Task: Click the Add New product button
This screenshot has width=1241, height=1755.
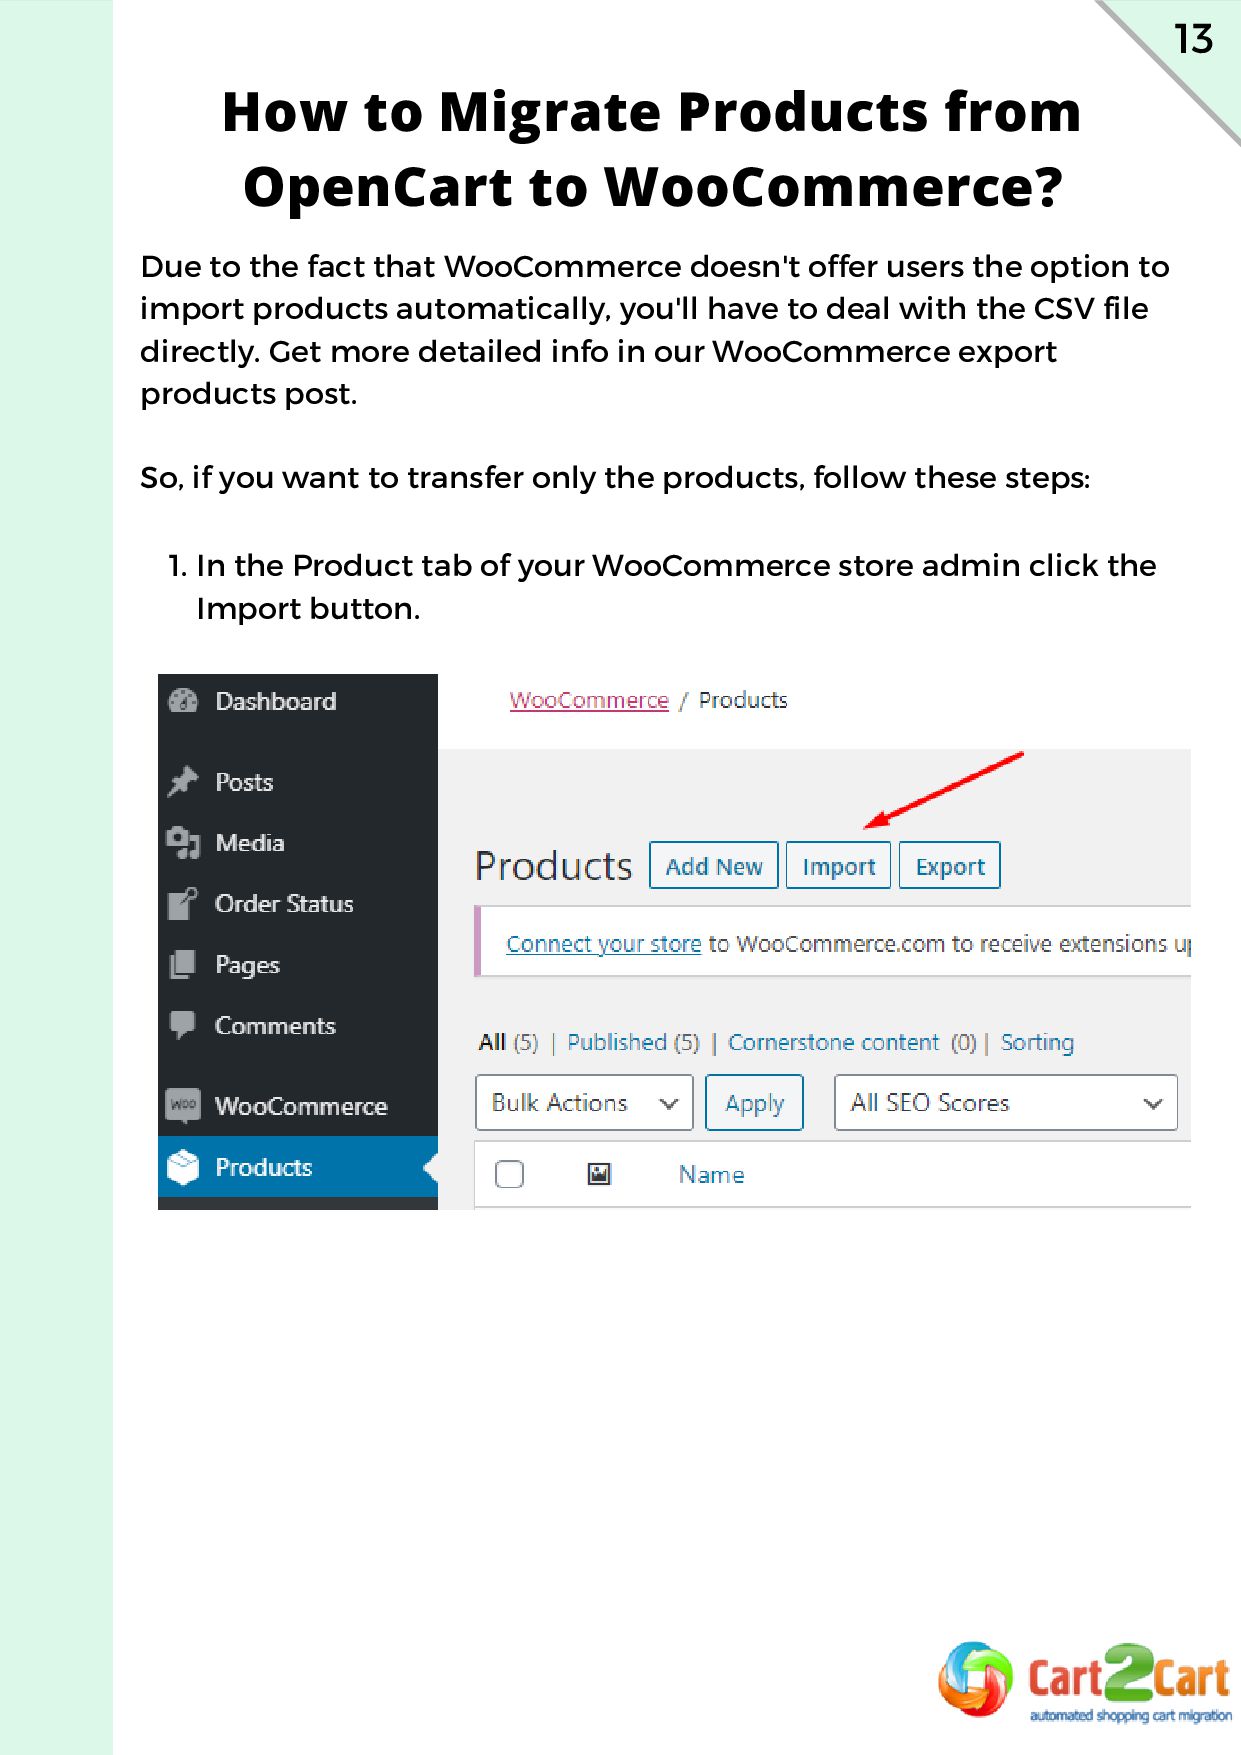Action: click(714, 866)
